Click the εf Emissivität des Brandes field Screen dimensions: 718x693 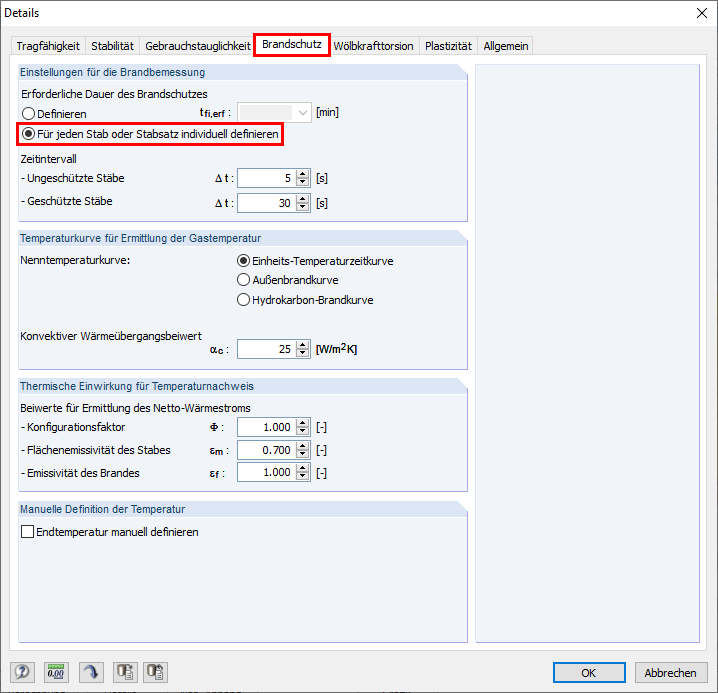click(267, 472)
